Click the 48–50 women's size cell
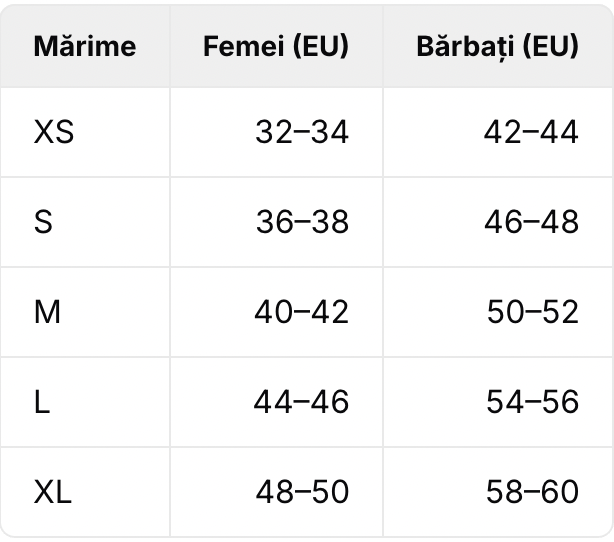 coord(276,492)
